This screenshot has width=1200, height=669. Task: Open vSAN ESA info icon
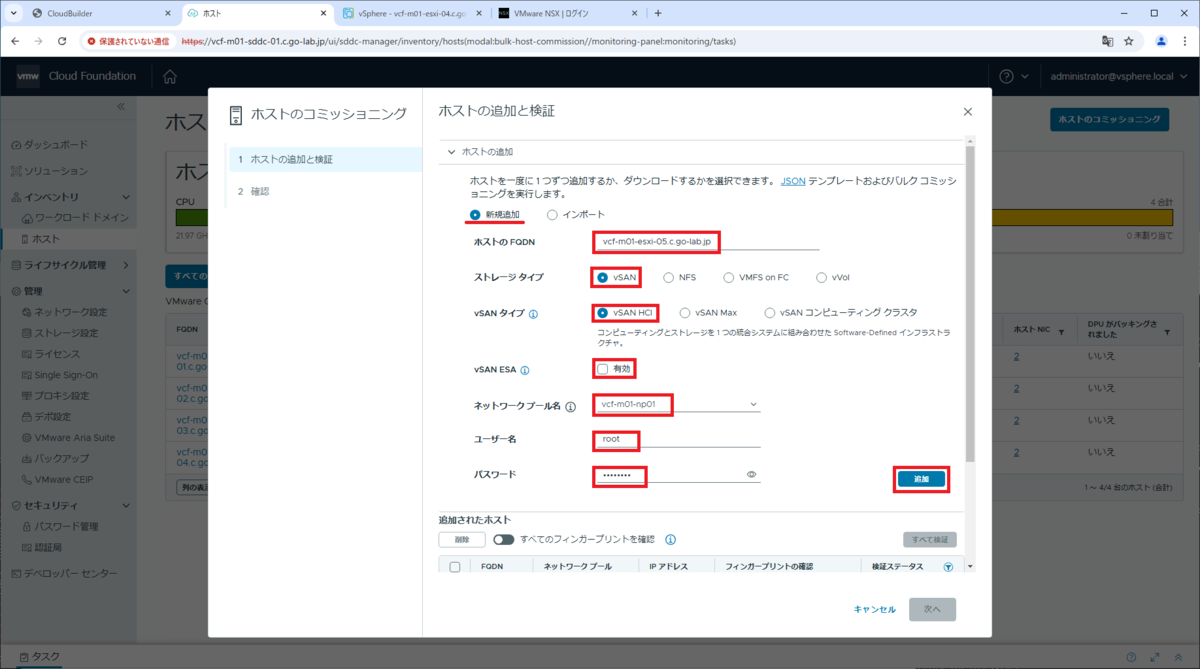[525, 370]
